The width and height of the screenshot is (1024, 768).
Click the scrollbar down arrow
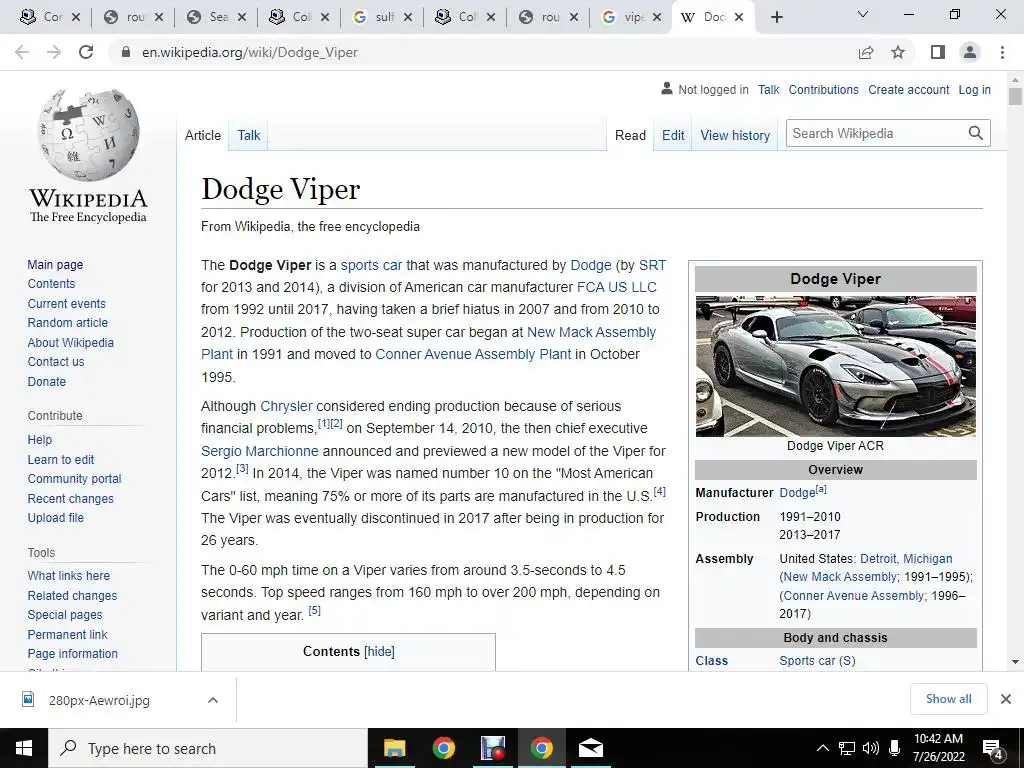pyautogui.click(x=1015, y=662)
